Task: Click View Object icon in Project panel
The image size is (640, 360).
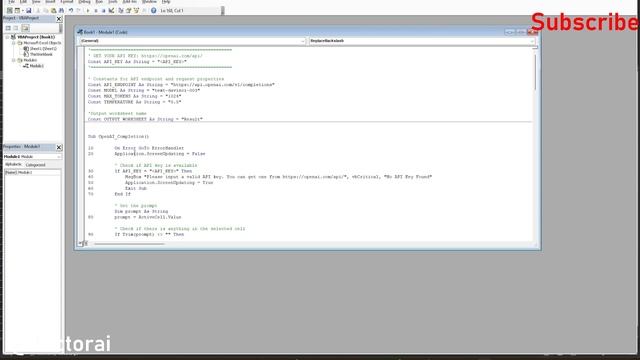Action: point(16,28)
